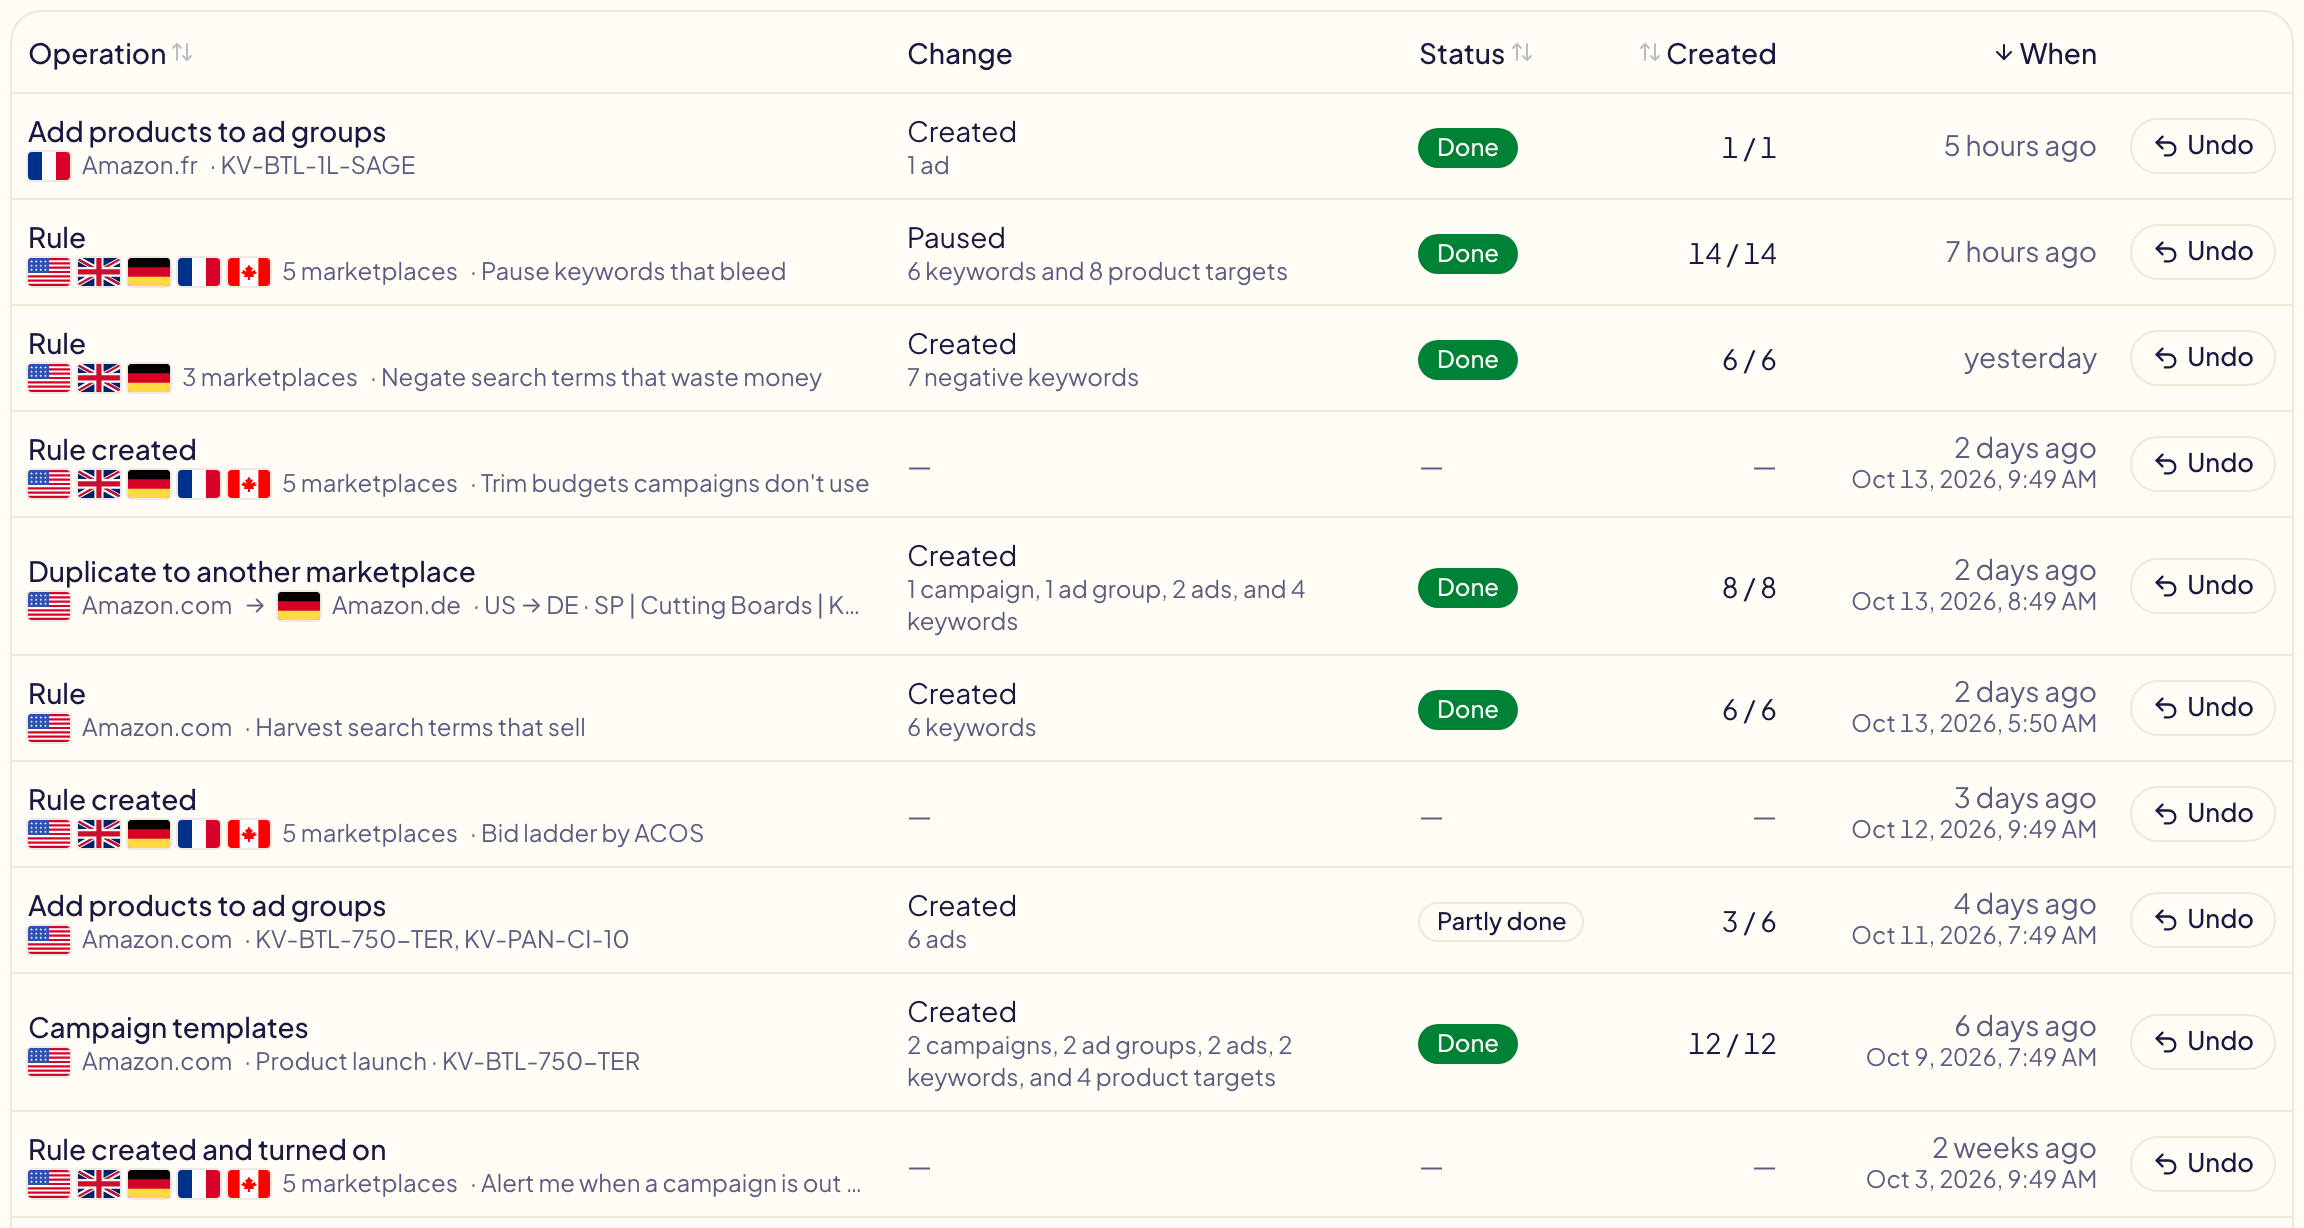This screenshot has width=2304, height=1228.
Task: Click the US flag in Harvest search terms row
Action: [49, 728]
